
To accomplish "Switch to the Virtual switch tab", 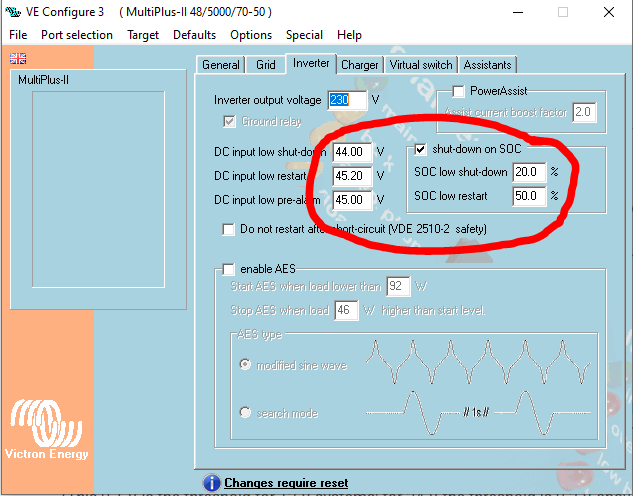I will (x=420, y=65).
